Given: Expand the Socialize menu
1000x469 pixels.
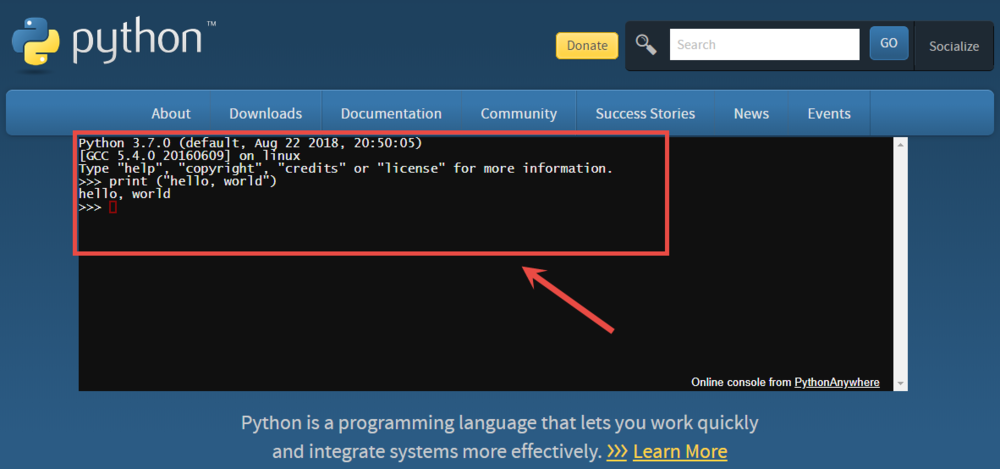Looking at the screenshot, I should pyautogui.click(x=953, y=46).
